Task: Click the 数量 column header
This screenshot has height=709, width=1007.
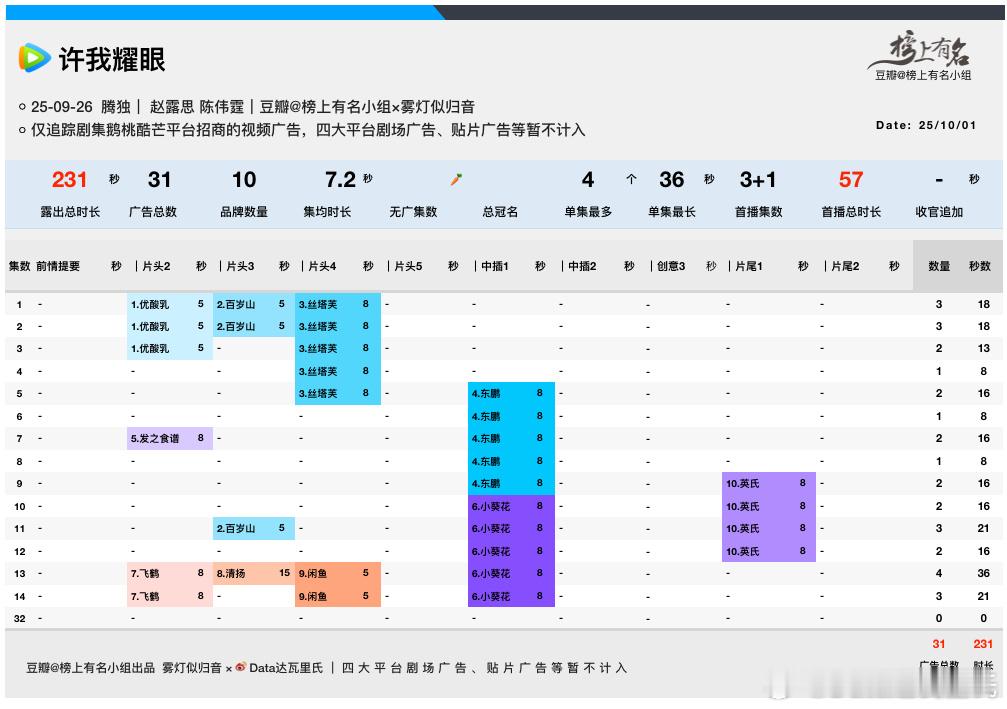Action: [x=939, y=266]
